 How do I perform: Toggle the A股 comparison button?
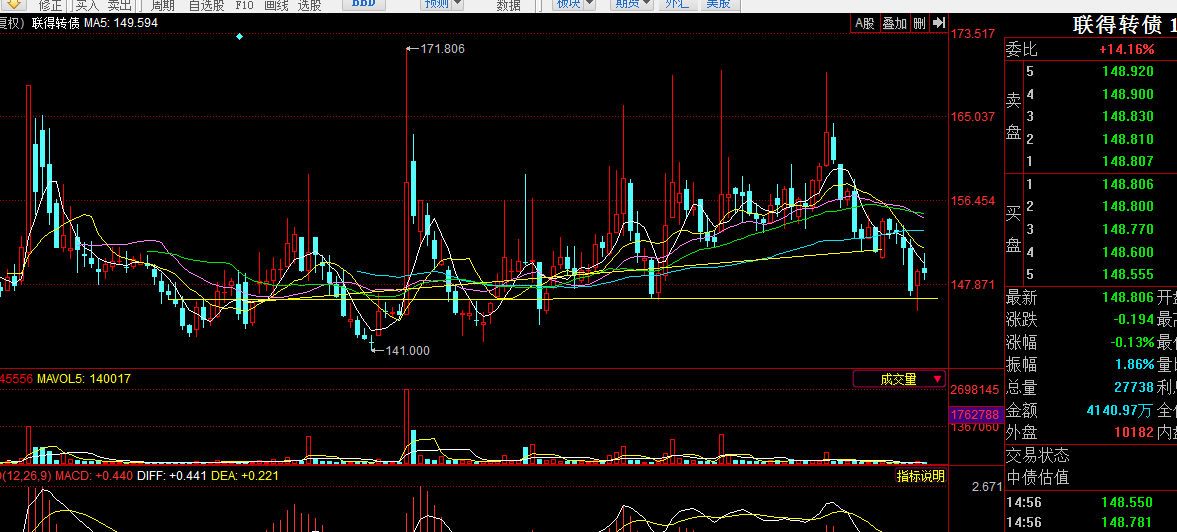tap(864, 23)
